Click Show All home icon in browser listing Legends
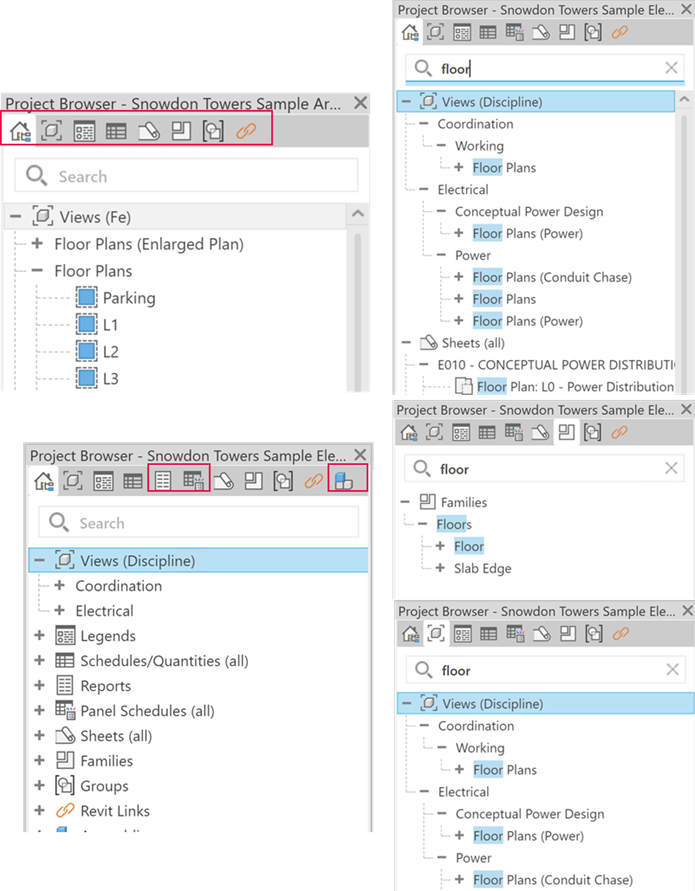The image size is (695, 891). click(44, 481)
